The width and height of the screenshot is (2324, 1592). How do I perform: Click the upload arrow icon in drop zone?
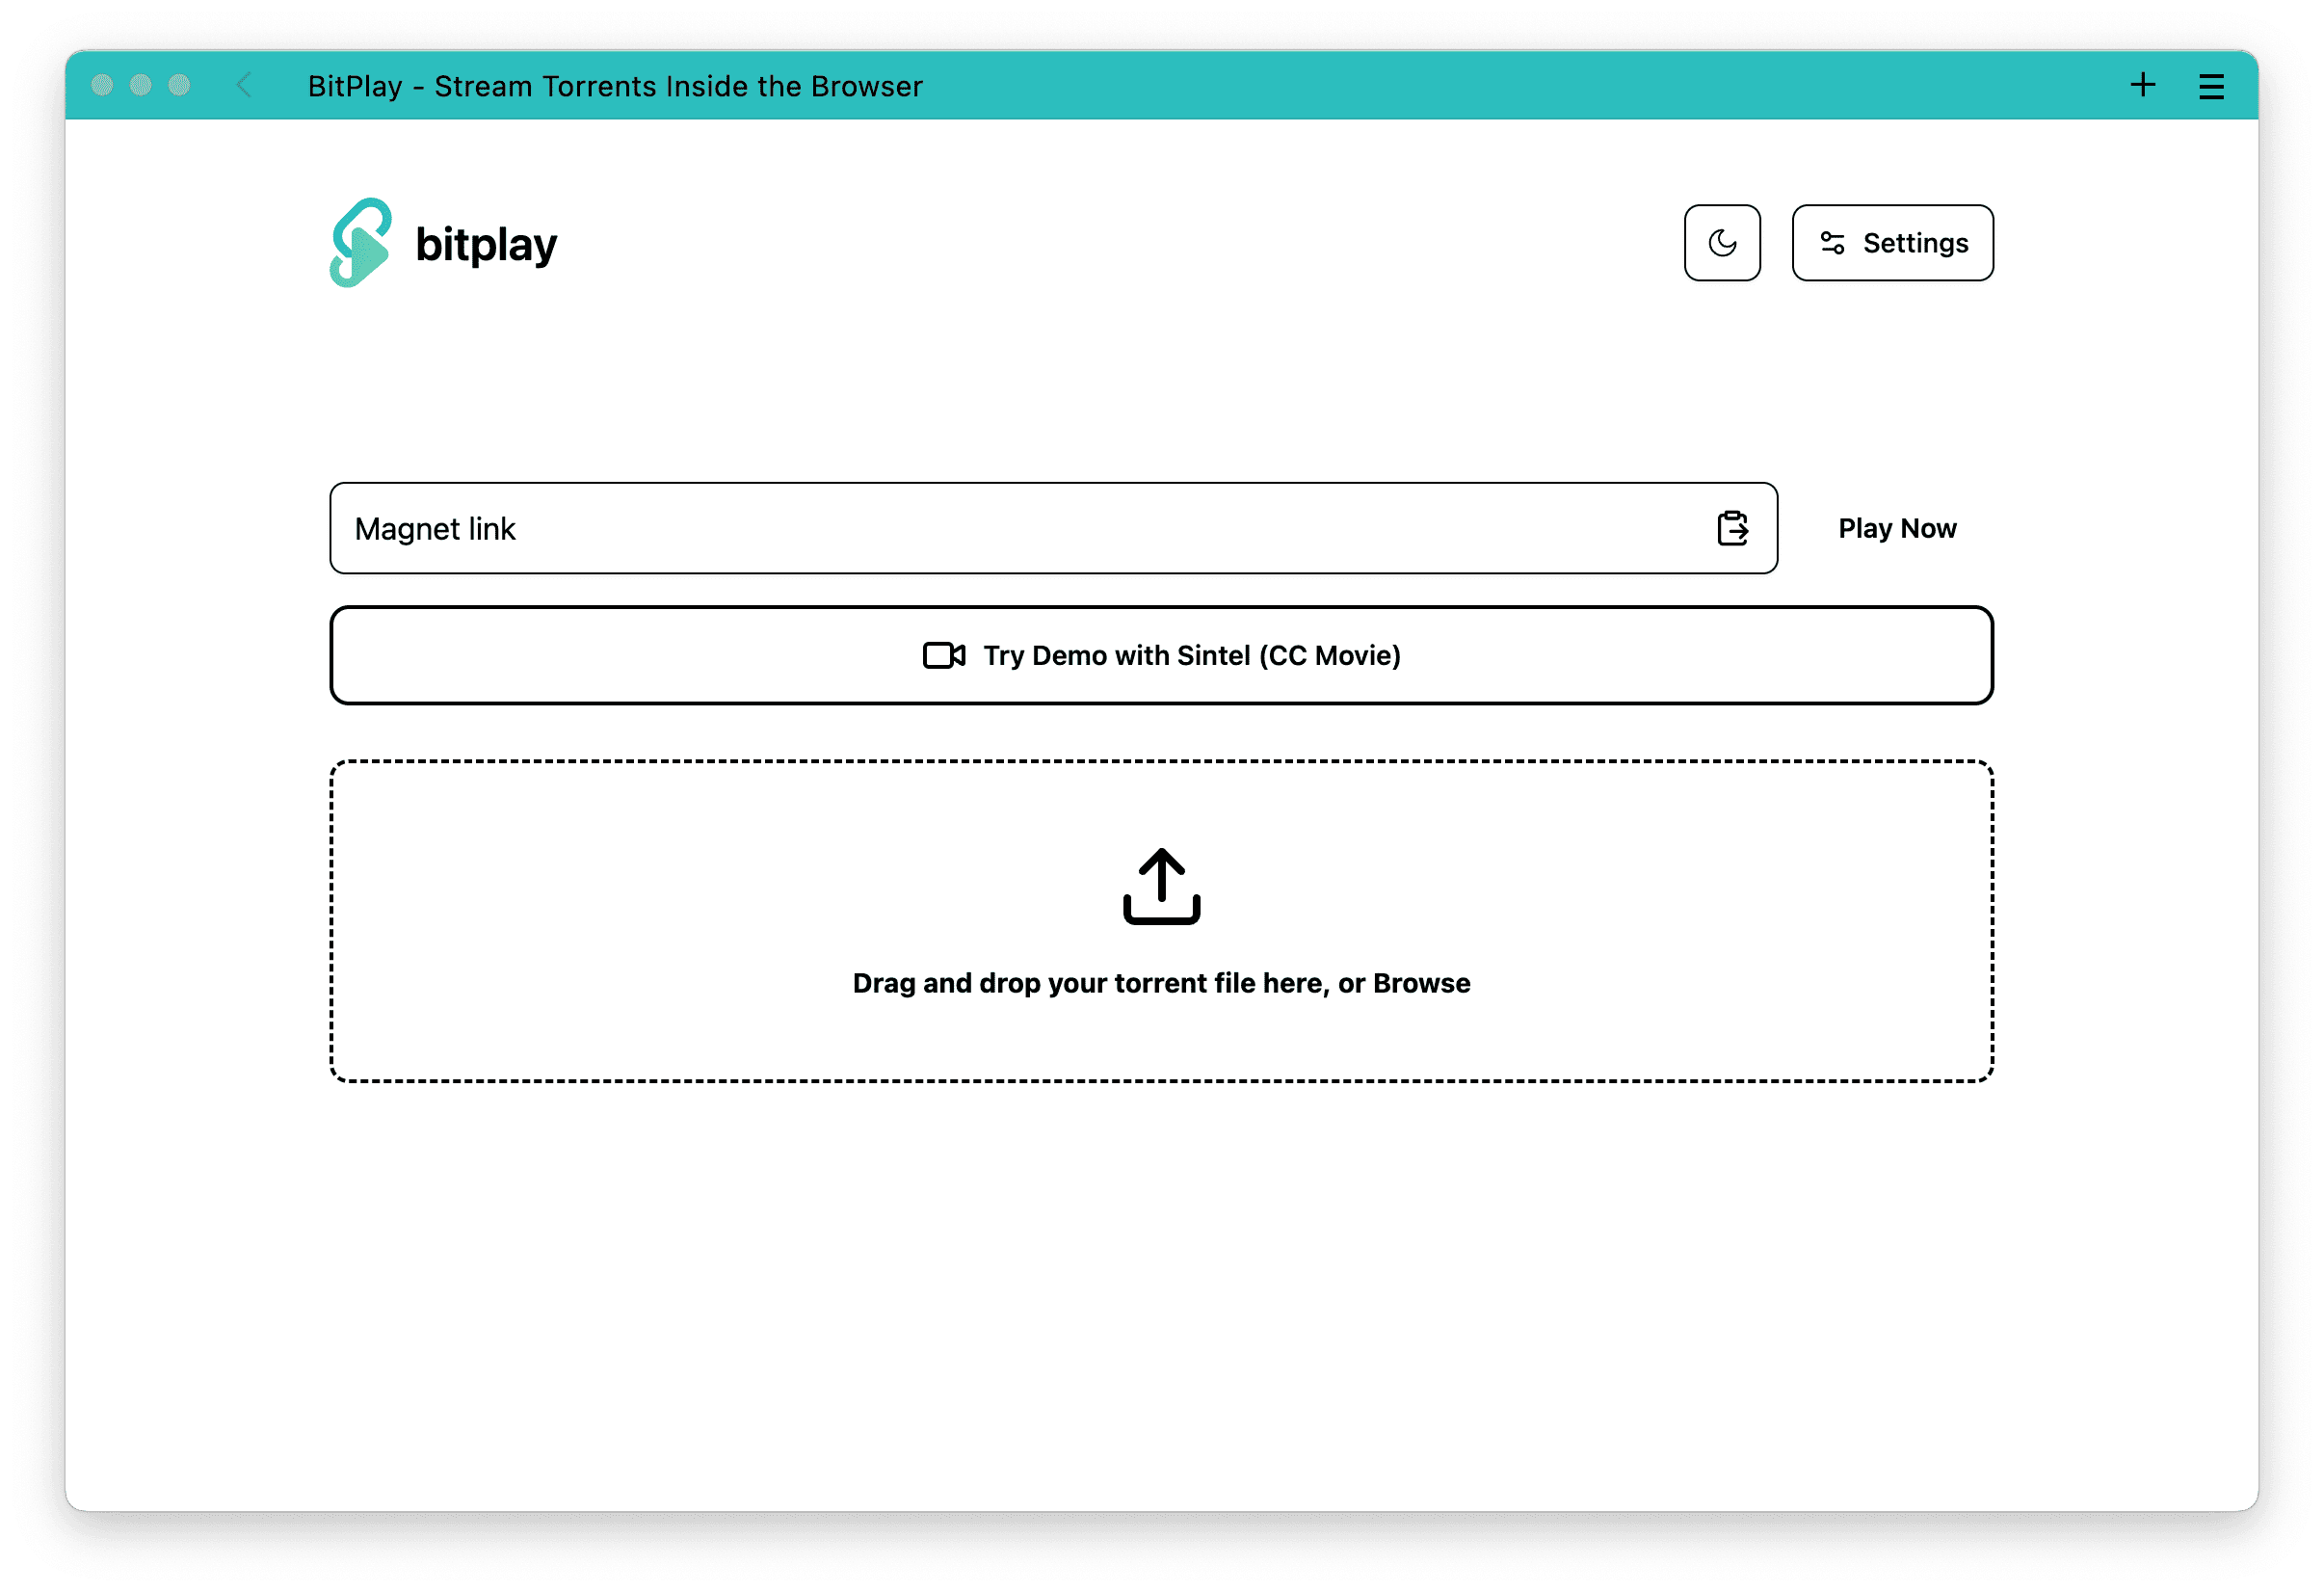click(1161, 886)
